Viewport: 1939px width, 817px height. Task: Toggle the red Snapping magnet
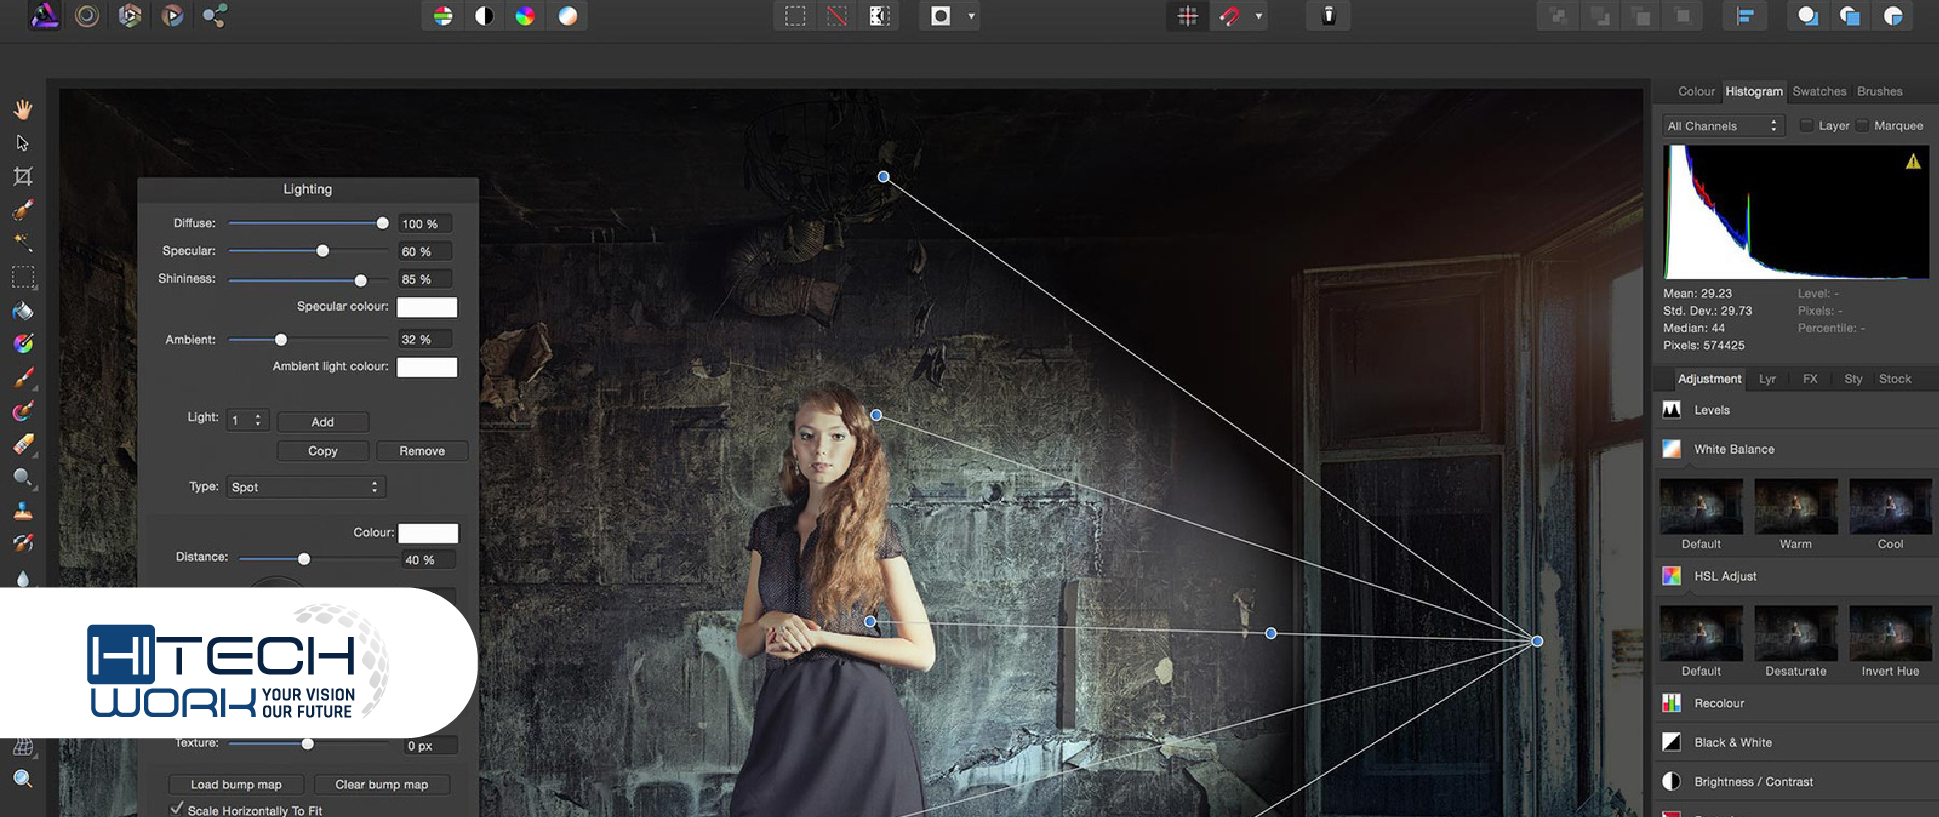1229,16
